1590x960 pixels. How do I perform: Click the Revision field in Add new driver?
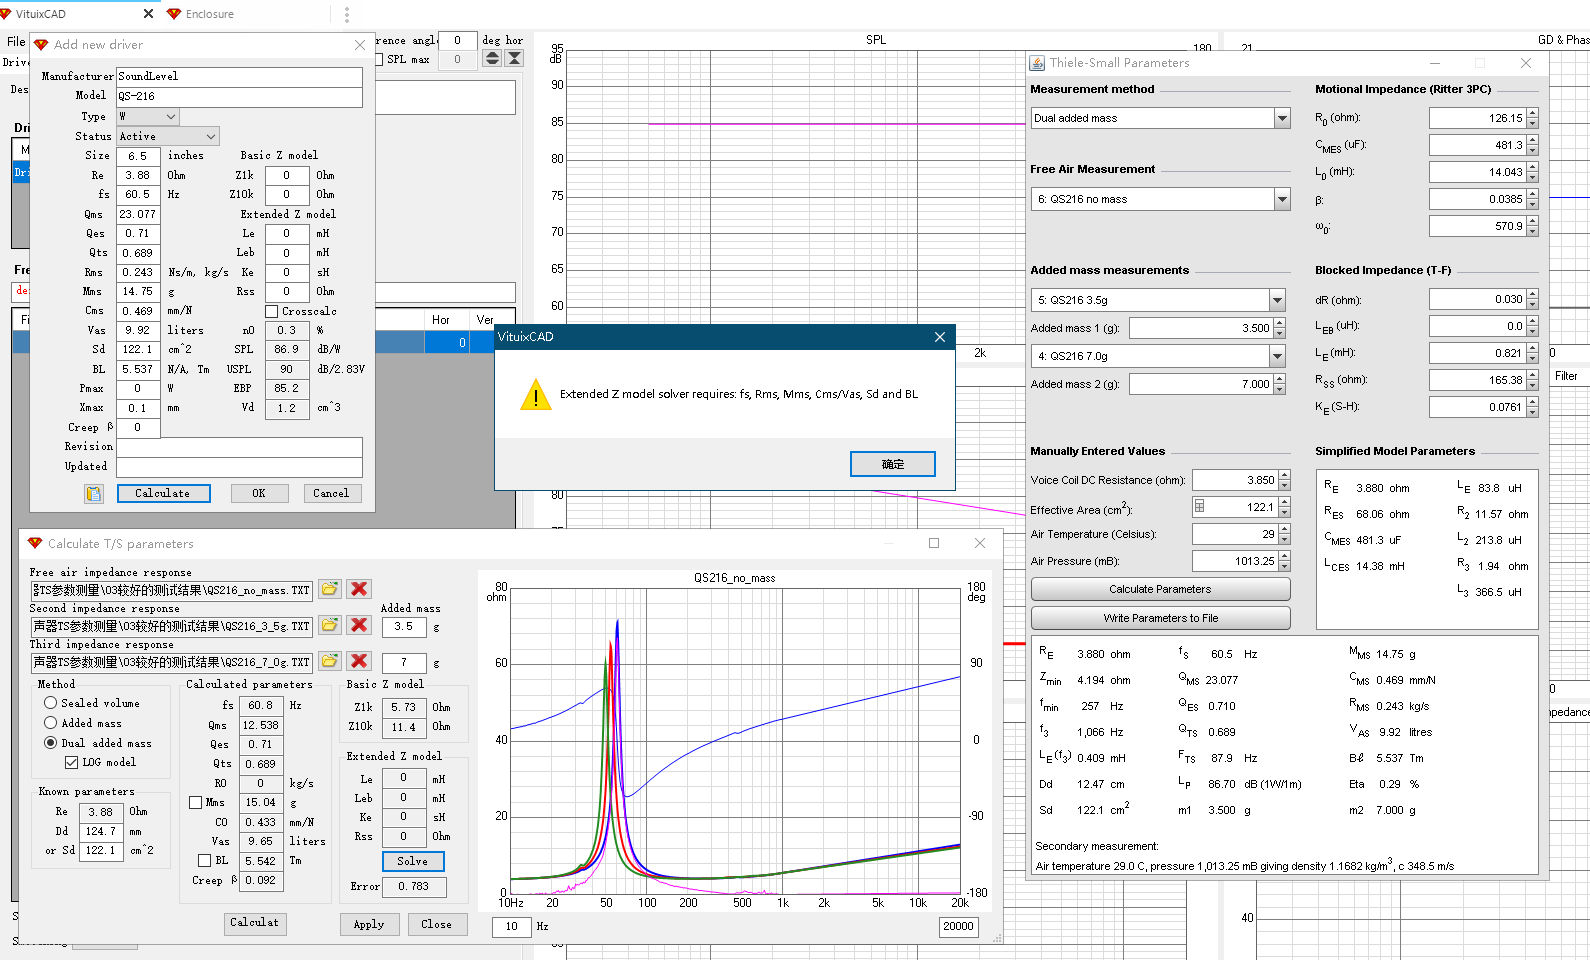pos(239,447)
